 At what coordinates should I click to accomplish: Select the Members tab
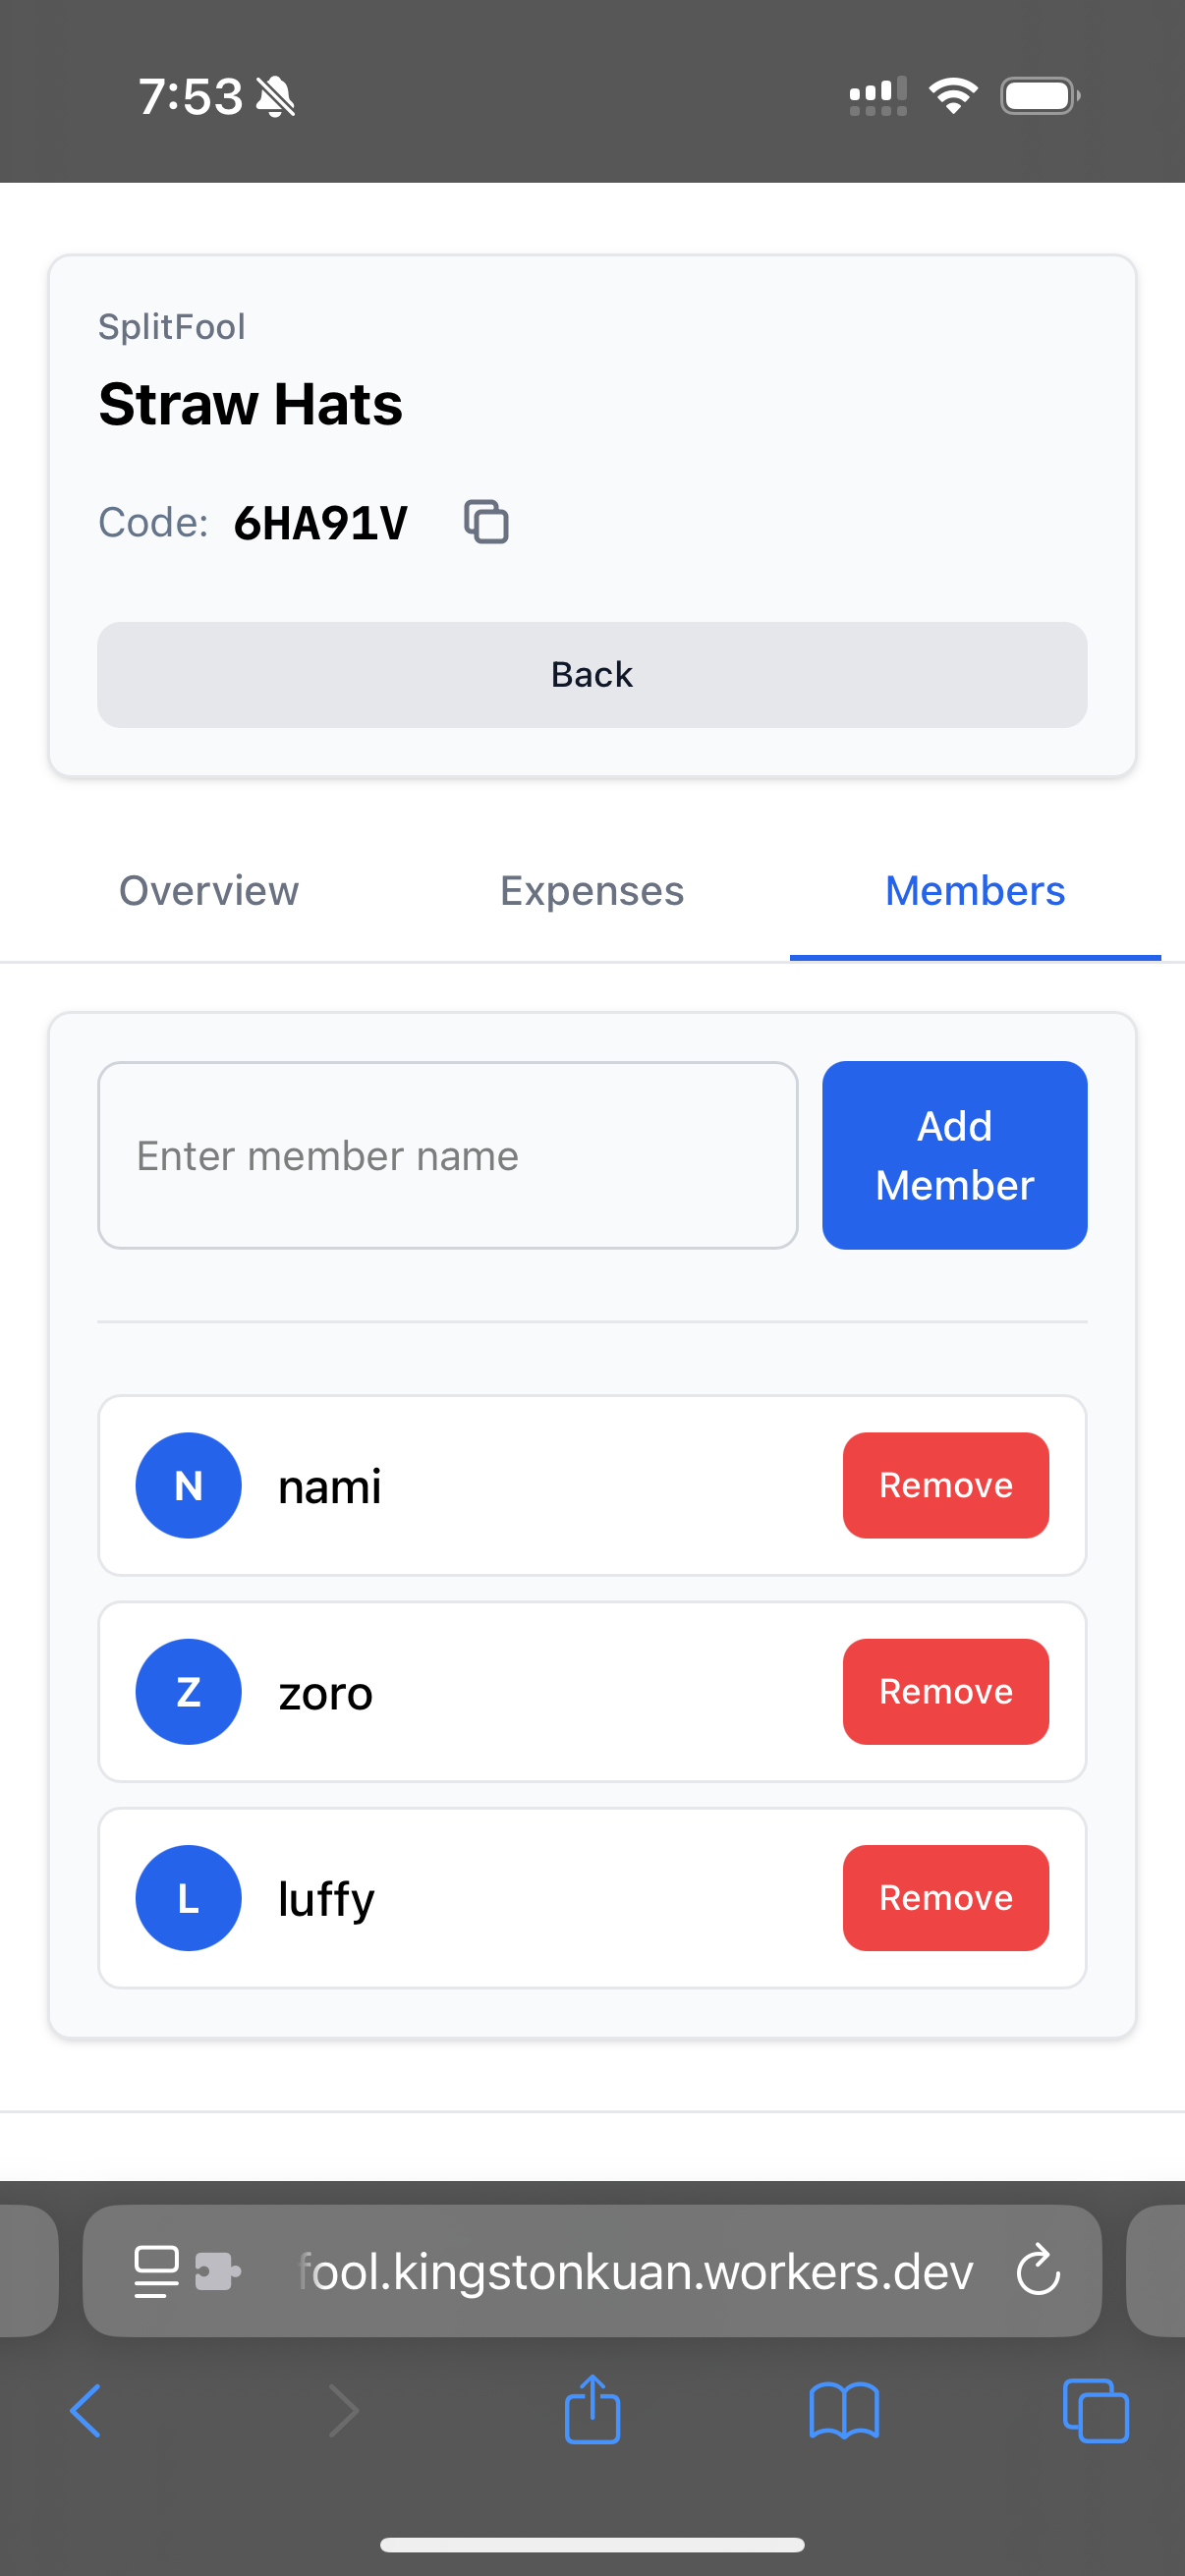[975, 890]
